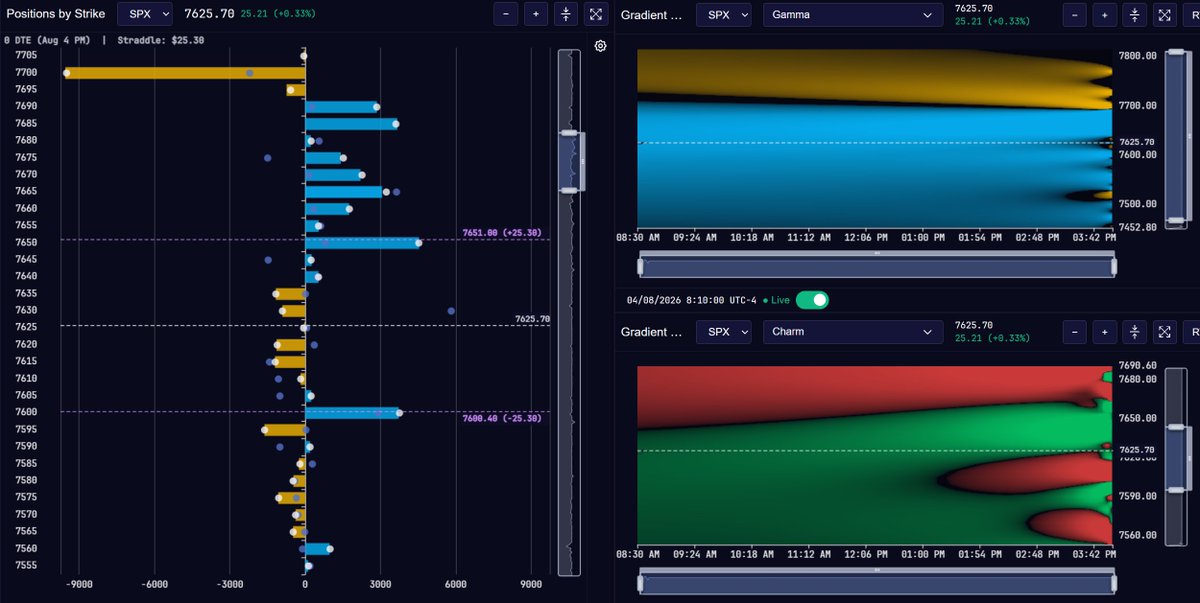
Task: Expand Positions by Strike panel to fullscreen
Action: point(596,14)
